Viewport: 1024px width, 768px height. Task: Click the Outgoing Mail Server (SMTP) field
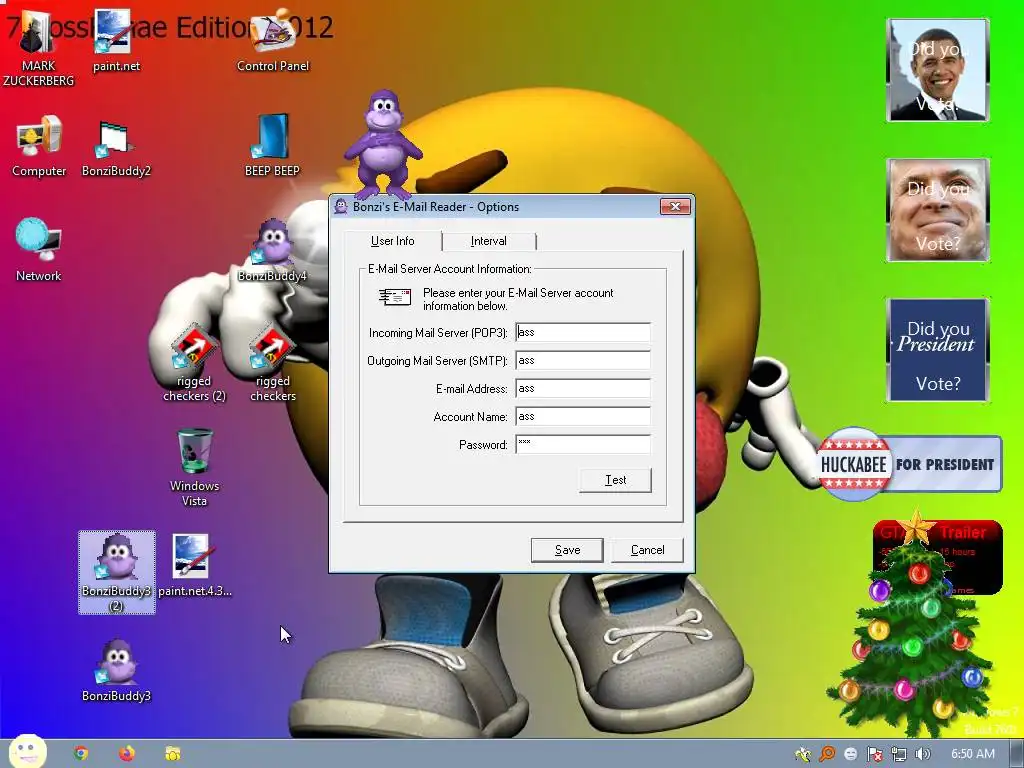(583, 360)
